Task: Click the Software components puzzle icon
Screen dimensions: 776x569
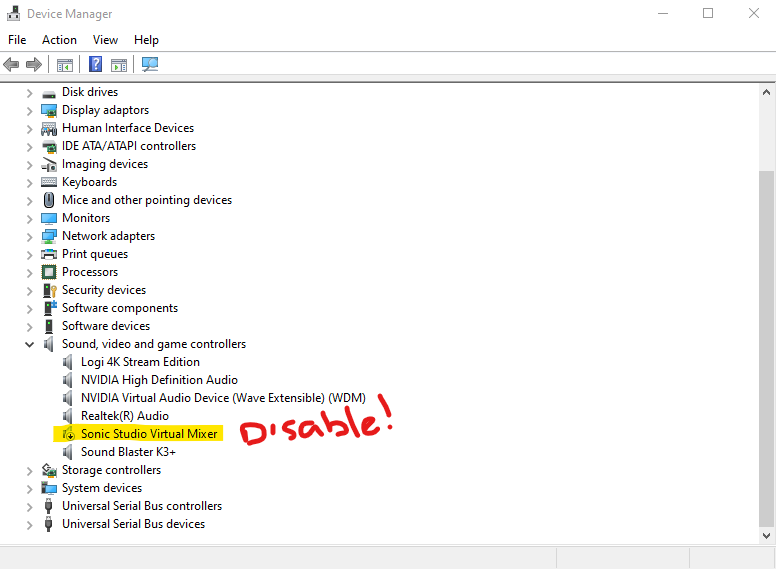Action: tap(50, 308)
